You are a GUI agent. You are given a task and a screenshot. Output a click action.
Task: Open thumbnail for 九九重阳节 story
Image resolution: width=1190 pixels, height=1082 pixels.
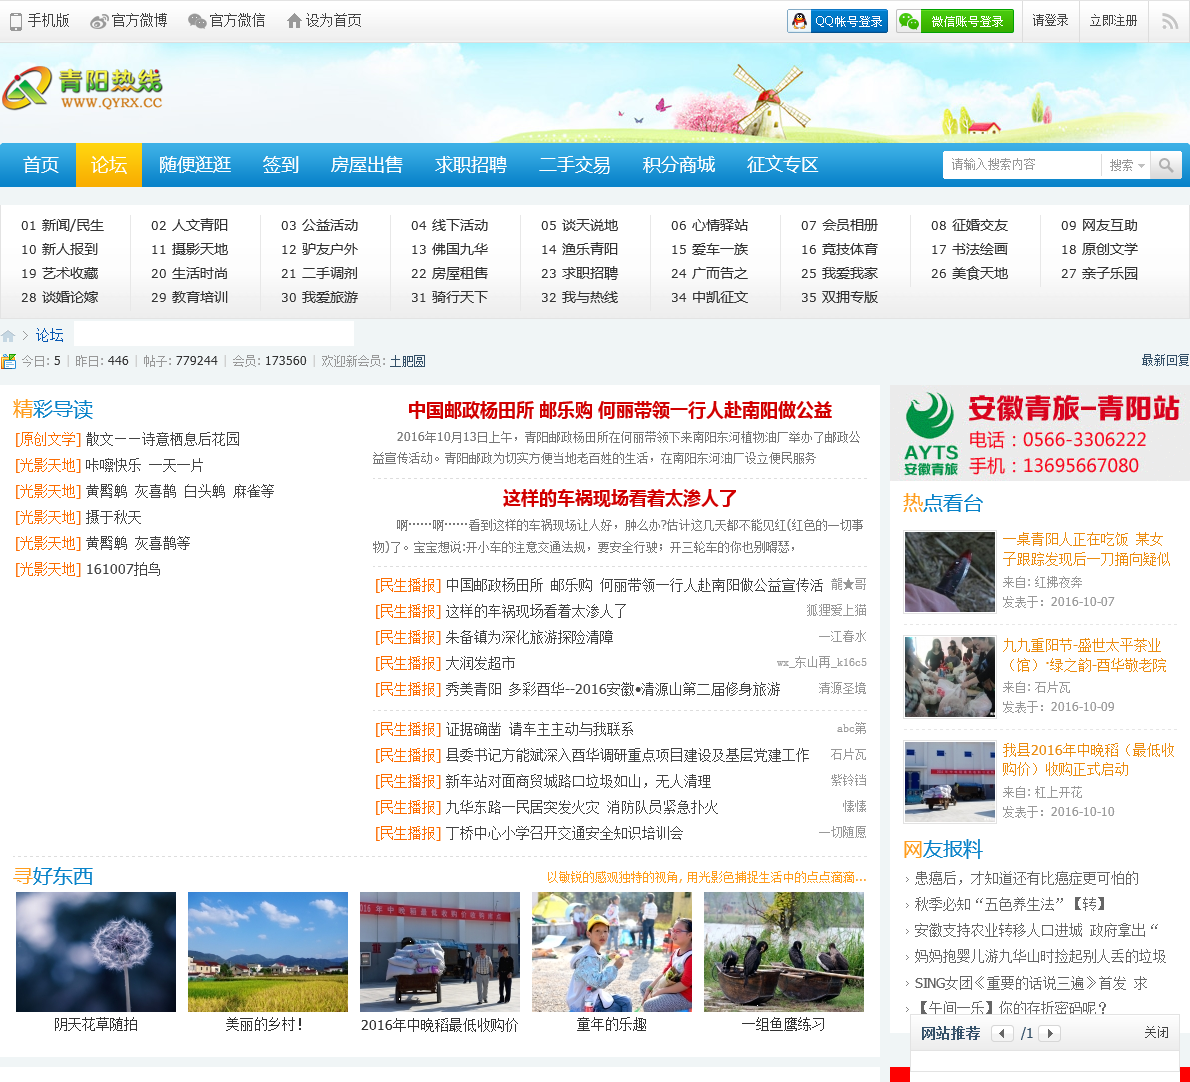[x=949, y=677]
